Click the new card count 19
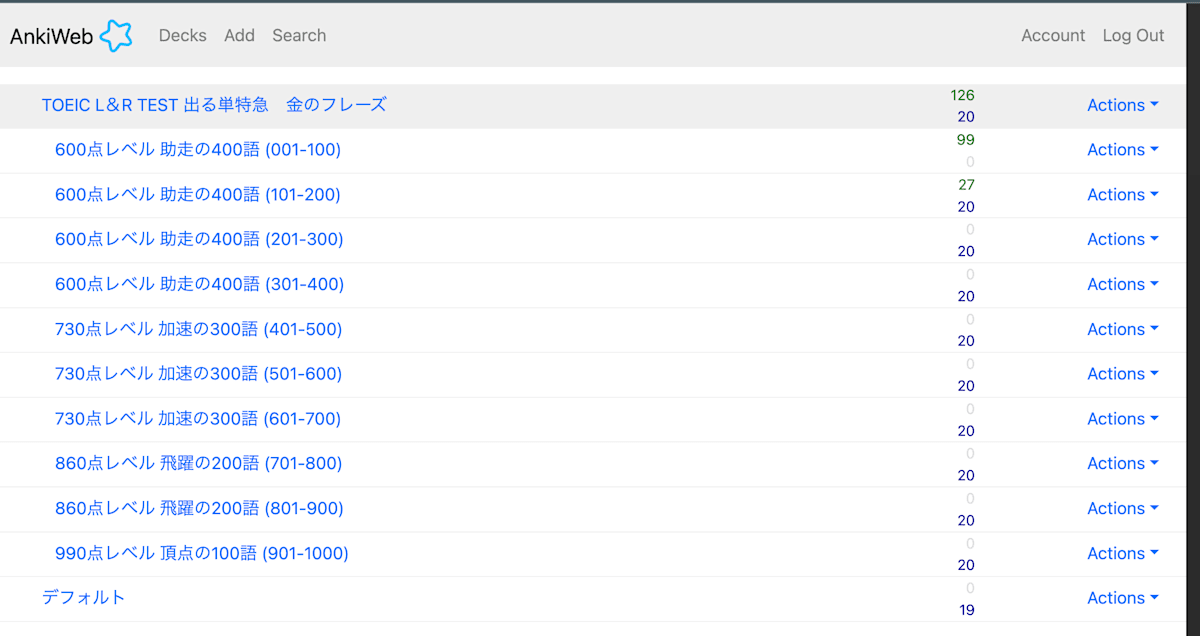The image size is (1200, 636). [x=966, y=610]
